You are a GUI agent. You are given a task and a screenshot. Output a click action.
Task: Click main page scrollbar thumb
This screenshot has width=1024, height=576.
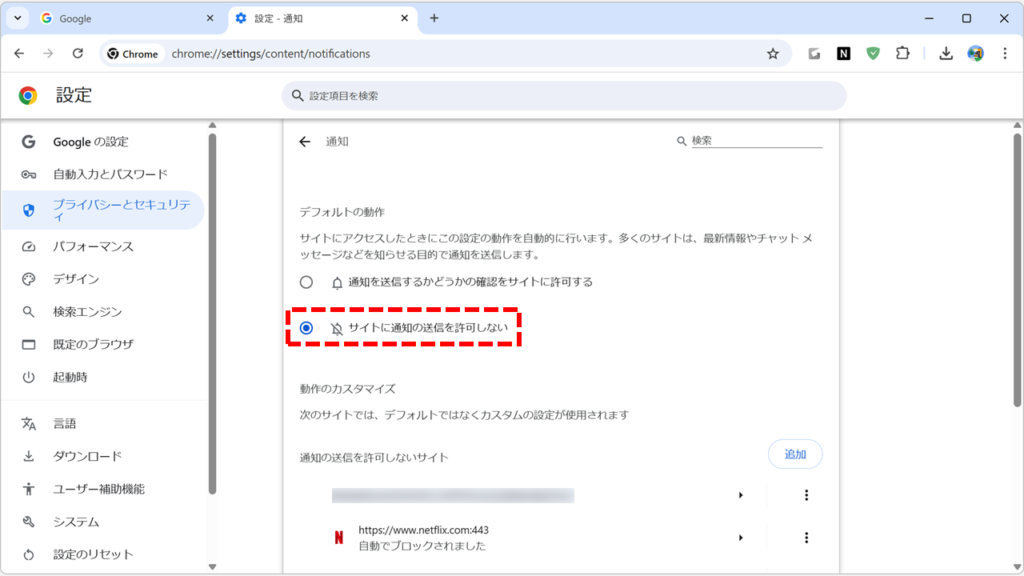pyautogui.click(x=1017, y=270)
